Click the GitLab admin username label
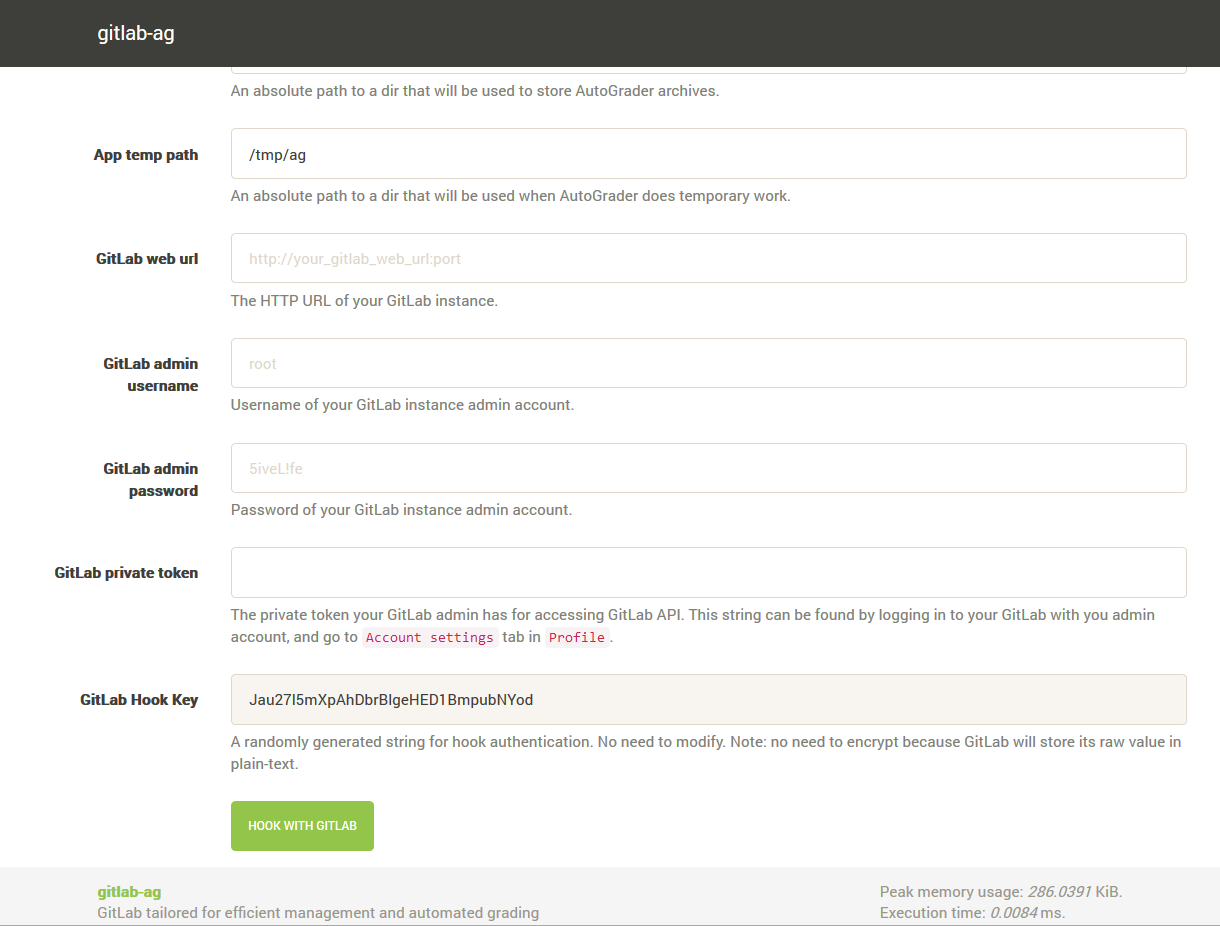The image size is (1220, 926). (151, 375)
